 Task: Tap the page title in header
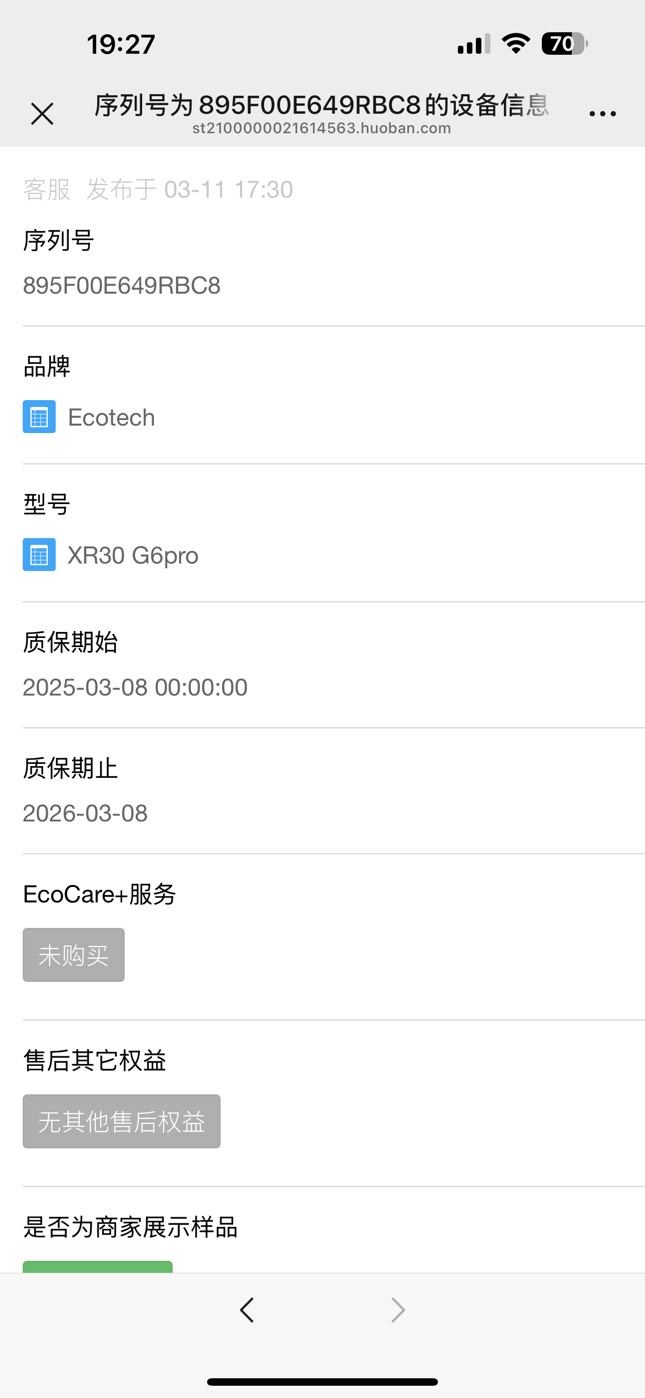[322, 104]
